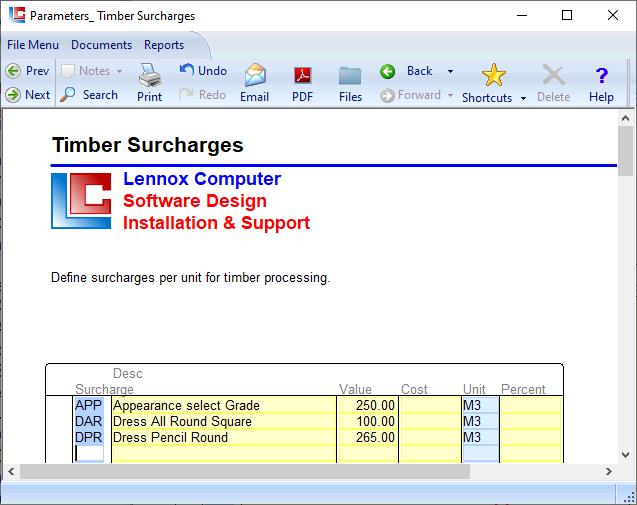Click the PDF export icon
This screenshot has height=505, width=637.
303,76
